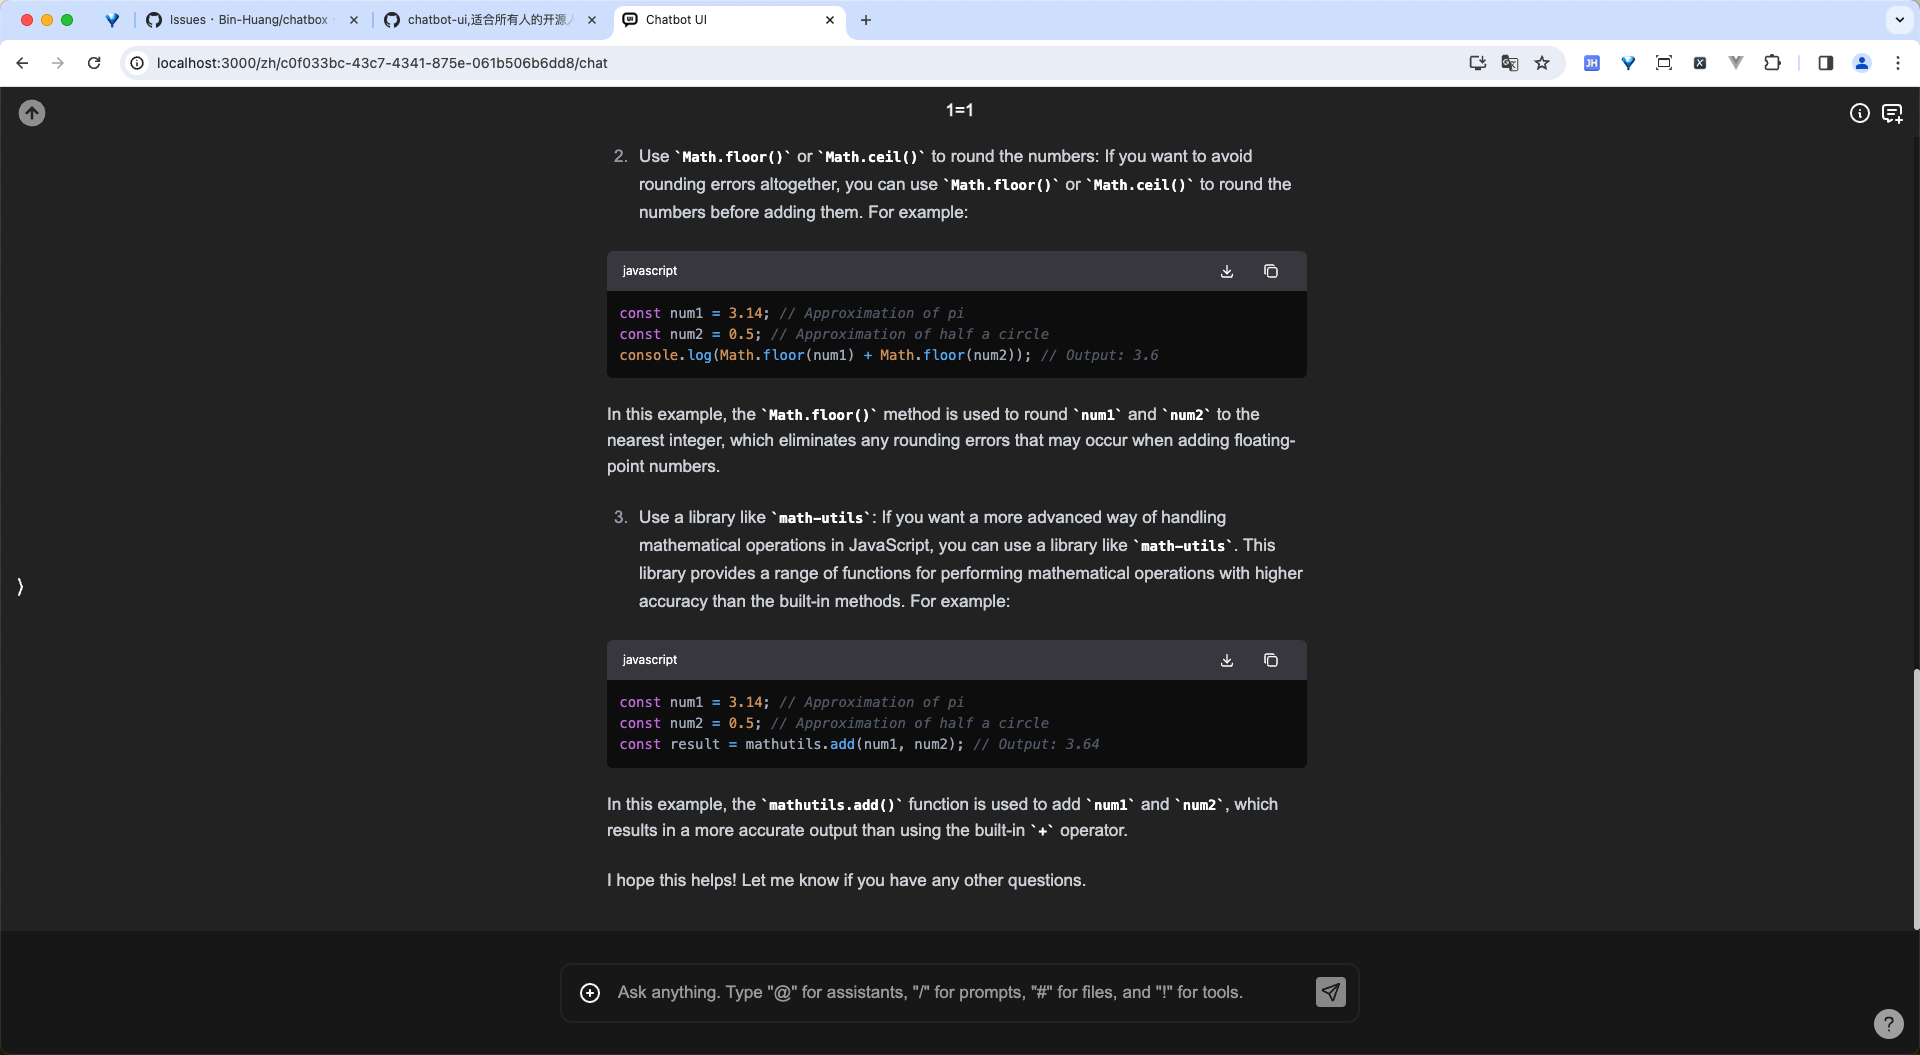Bookmark this page with the star icon
The height and width of the screenshot is (1055, 1920).
pos(1542,63)
